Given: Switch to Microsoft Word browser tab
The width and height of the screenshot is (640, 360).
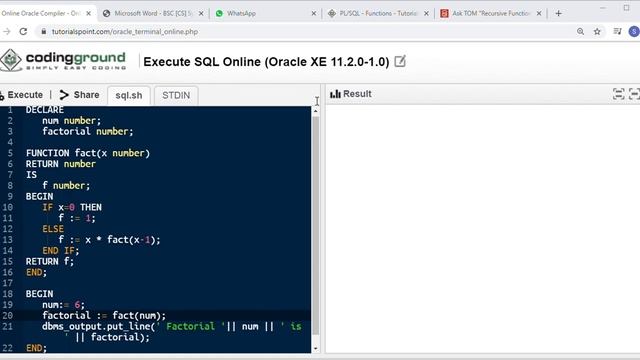Looking at the screenshot, I should click(153, 13).
